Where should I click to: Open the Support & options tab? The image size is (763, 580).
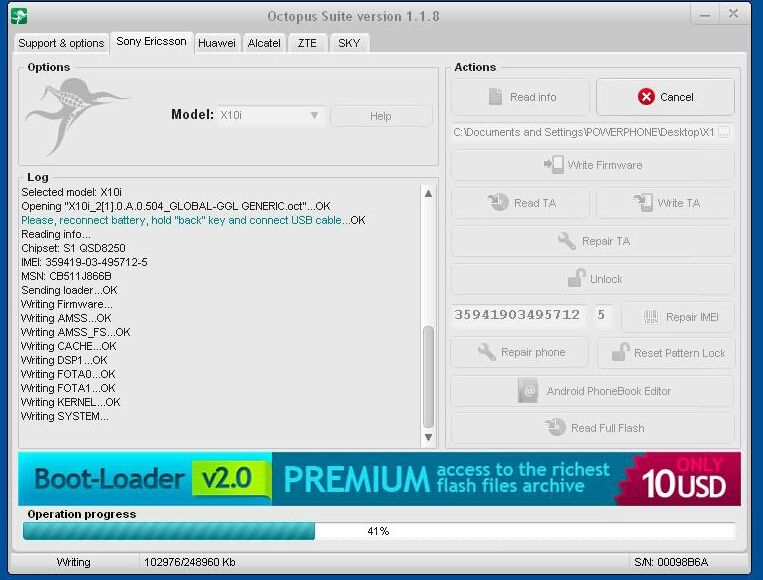(x=61, y=43)
